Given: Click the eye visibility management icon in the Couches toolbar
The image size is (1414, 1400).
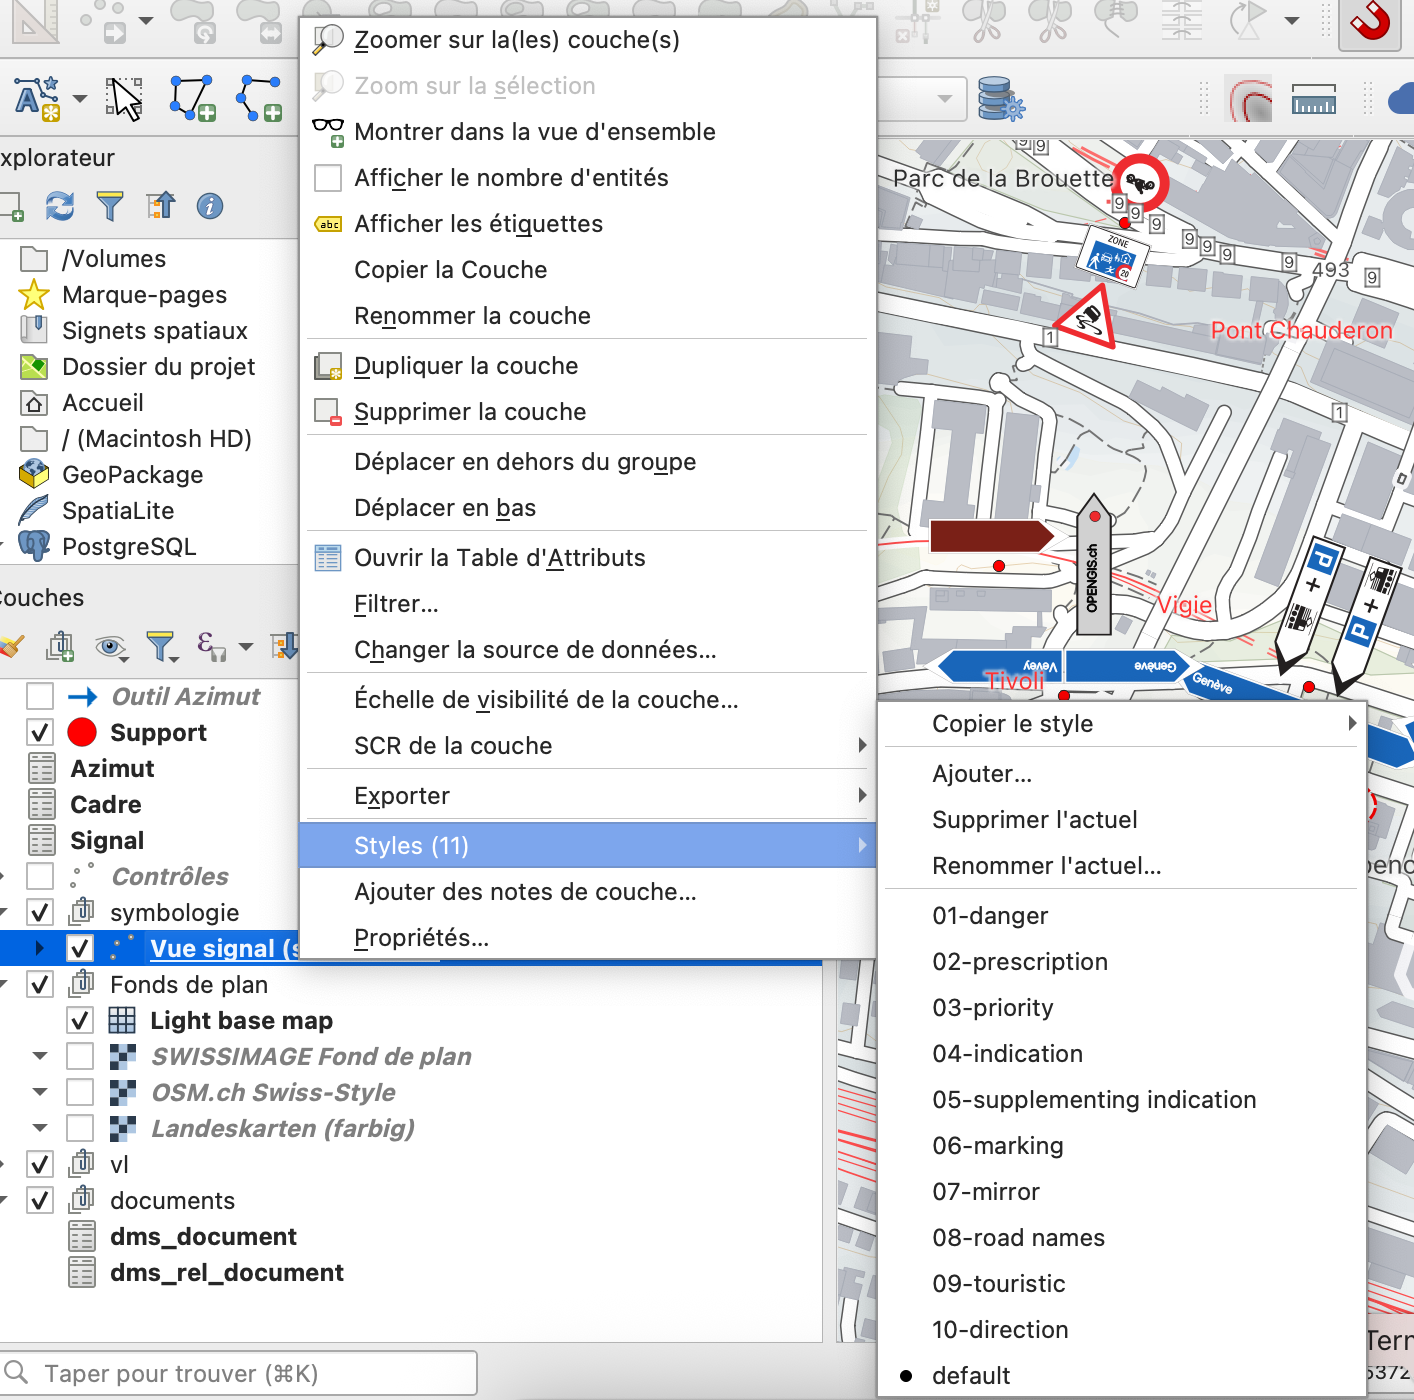Looking at the screenshot, I should [x=110, y=647].
